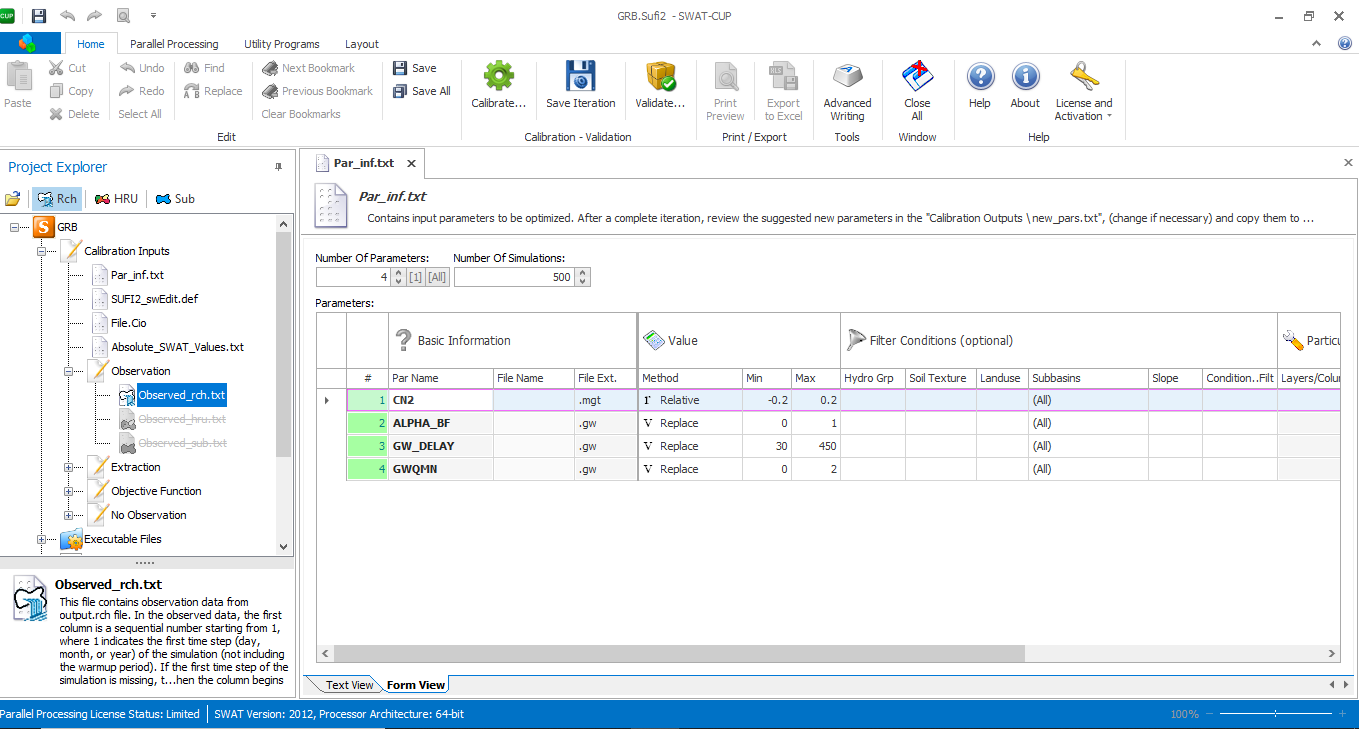Open SUFI2_swEdit.def in the tree
1359x729 pixels.
(155, 299)
